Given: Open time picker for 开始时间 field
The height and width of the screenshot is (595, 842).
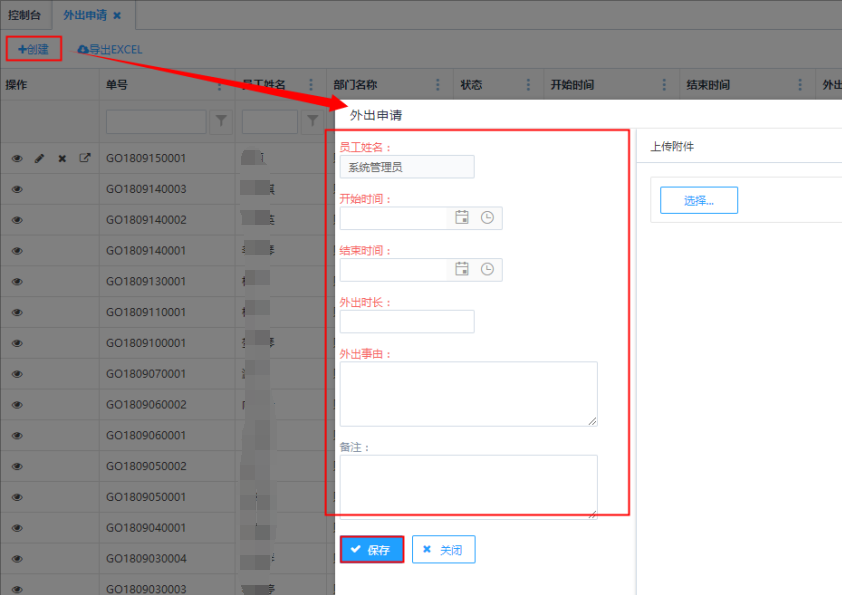Looking at the screenshot, I should pos(487,217).
